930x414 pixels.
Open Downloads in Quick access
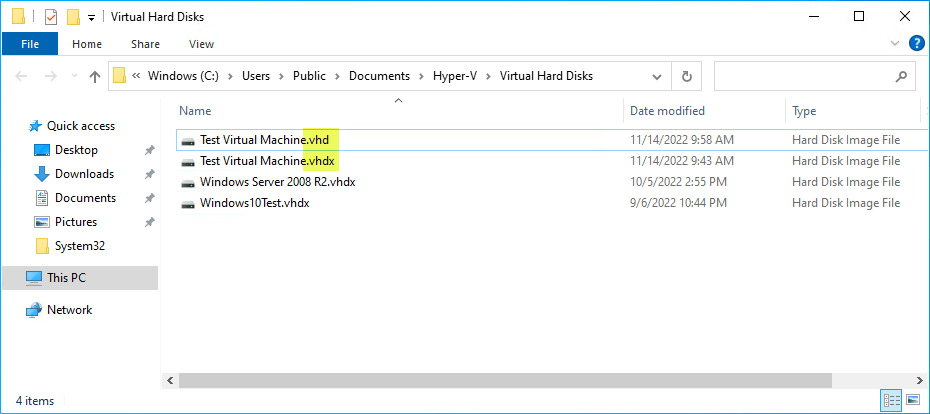tap(84, 174)
